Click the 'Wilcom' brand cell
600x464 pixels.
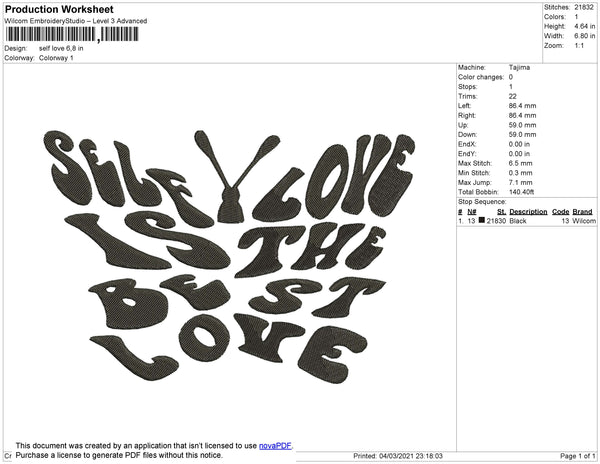[584, 221]
